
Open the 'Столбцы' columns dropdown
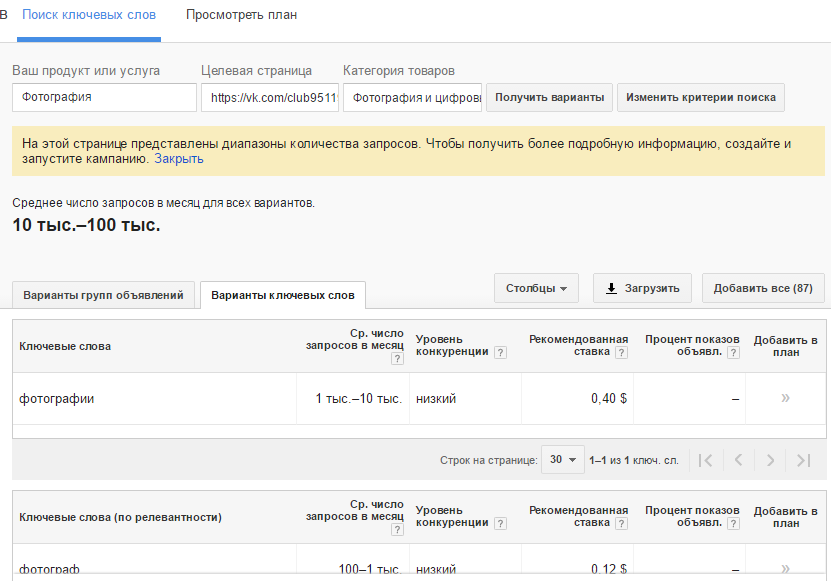point(536,288)
